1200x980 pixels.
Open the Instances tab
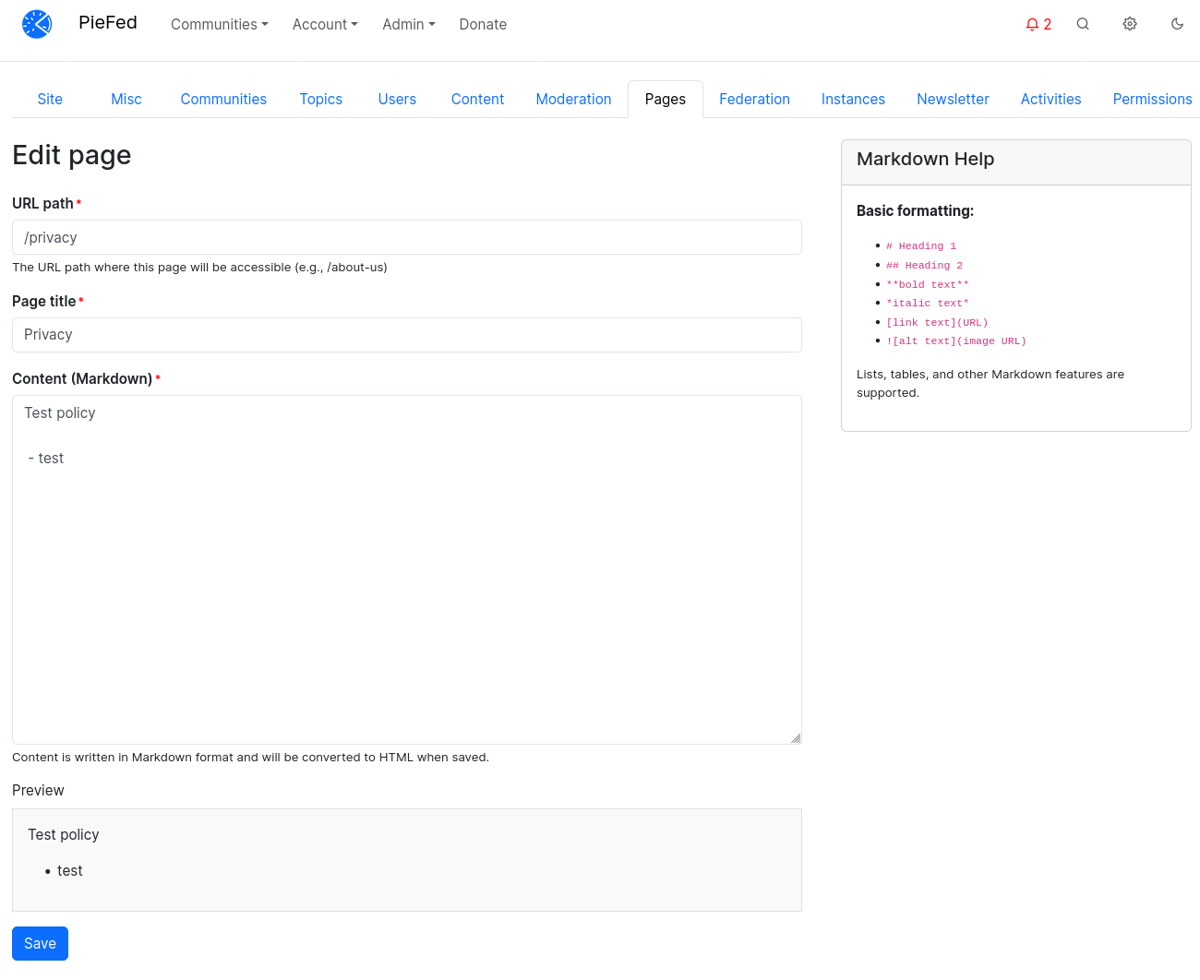(853, 99)
